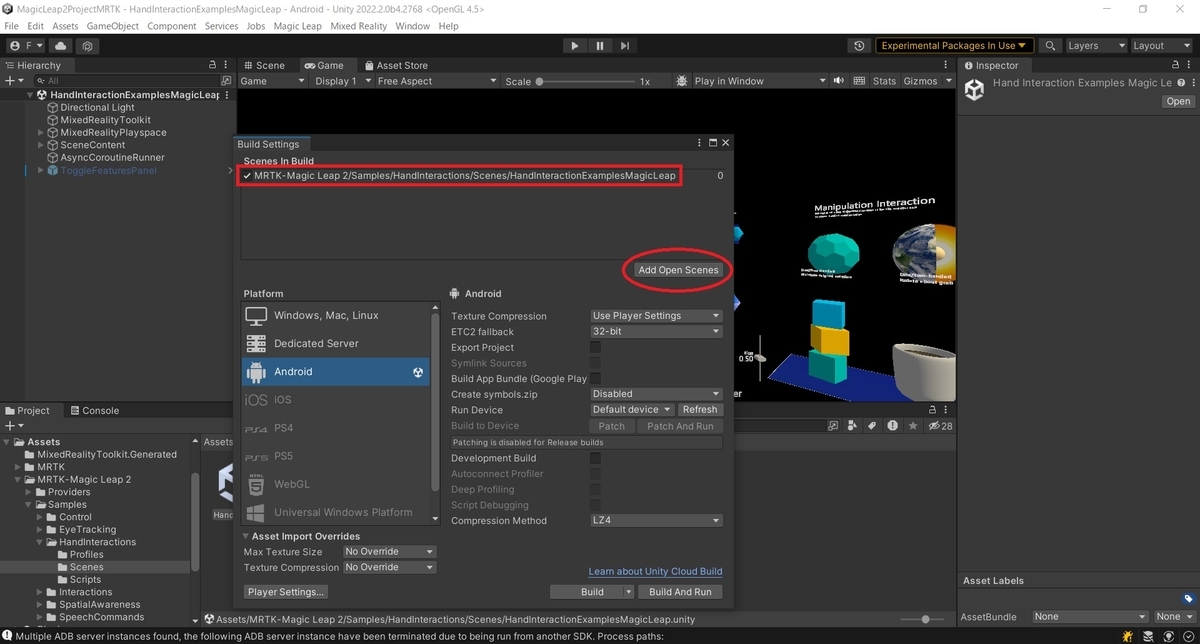Lock the Hierarchy panel with the padlock
Screen dimensions: 1200x644
click(x=212, y=65)
